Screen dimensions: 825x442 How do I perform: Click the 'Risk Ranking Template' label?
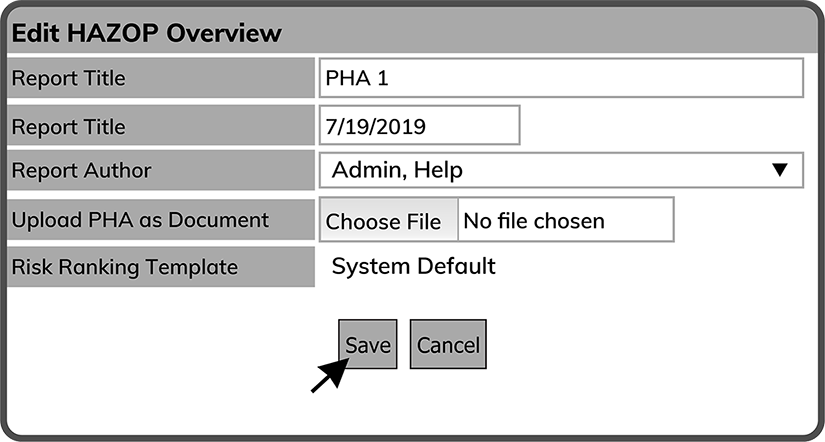click(x=125, y=267)
